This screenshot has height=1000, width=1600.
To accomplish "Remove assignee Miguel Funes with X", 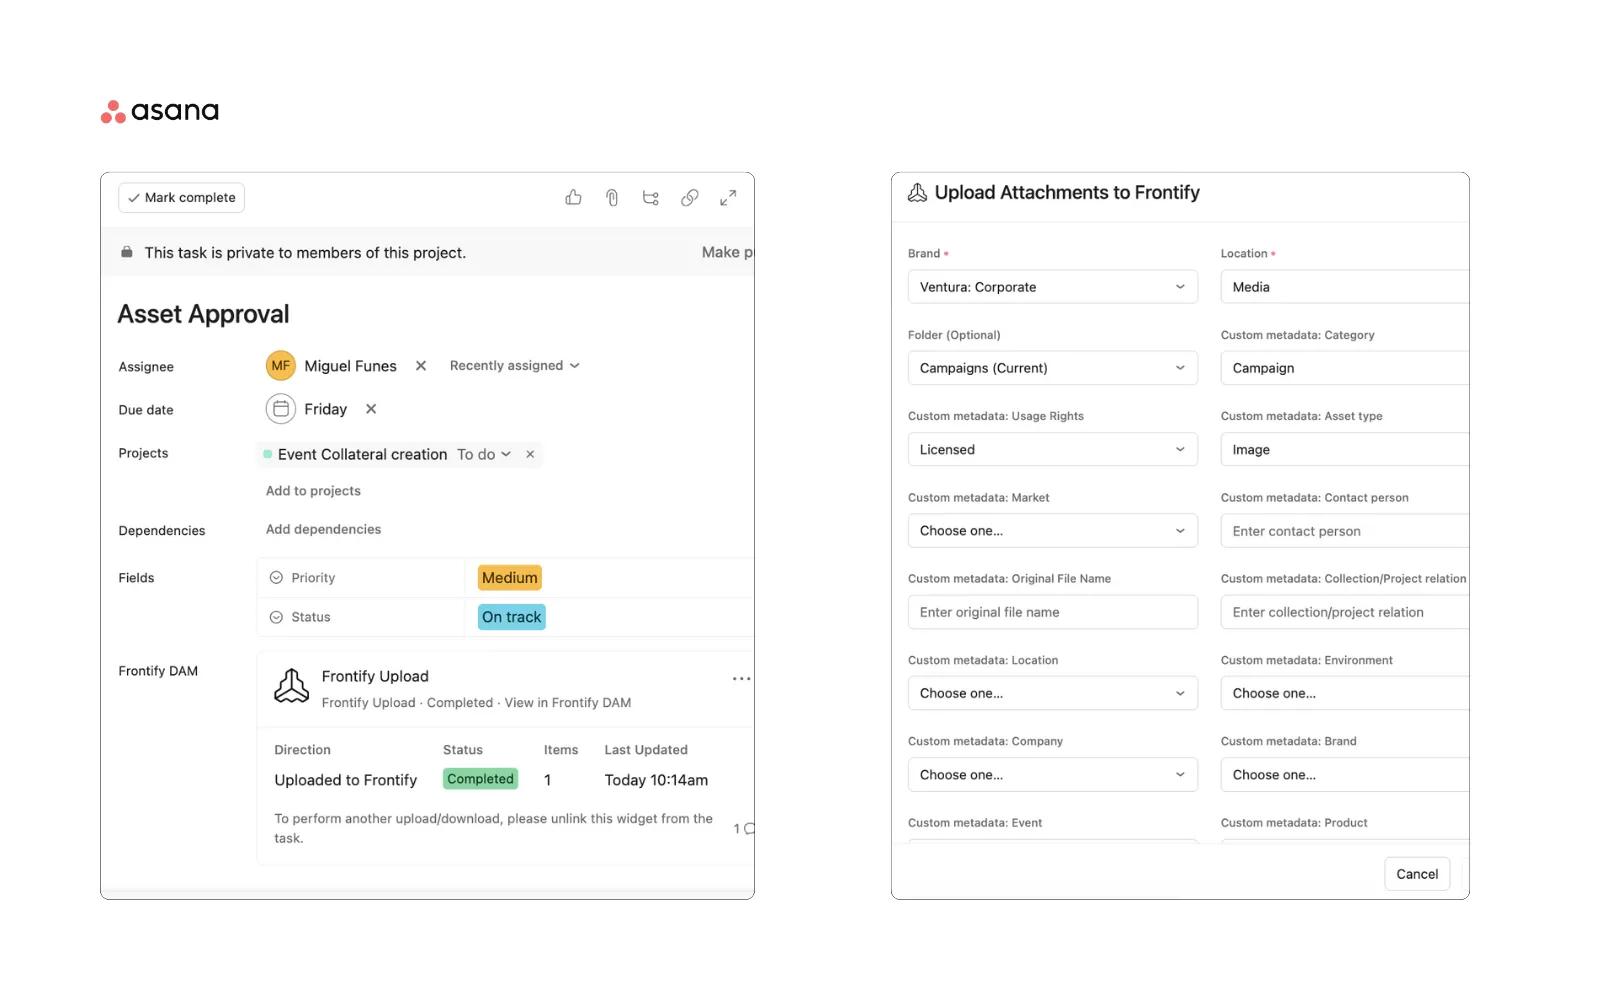I will pyautogui.click(x=421, y=366).
